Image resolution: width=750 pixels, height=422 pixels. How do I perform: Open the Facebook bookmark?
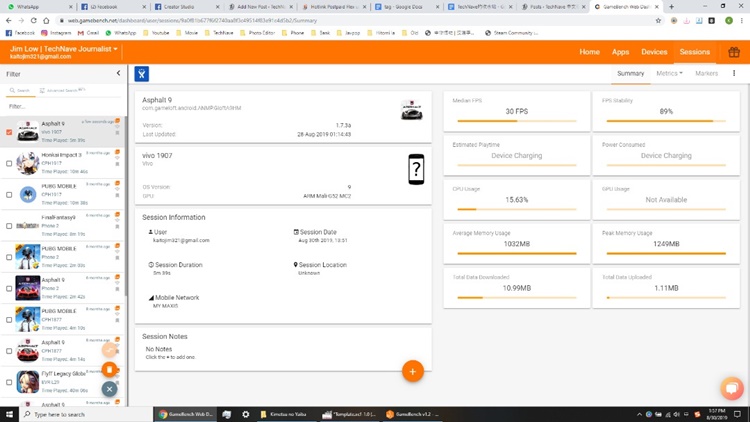pos(20,33)
